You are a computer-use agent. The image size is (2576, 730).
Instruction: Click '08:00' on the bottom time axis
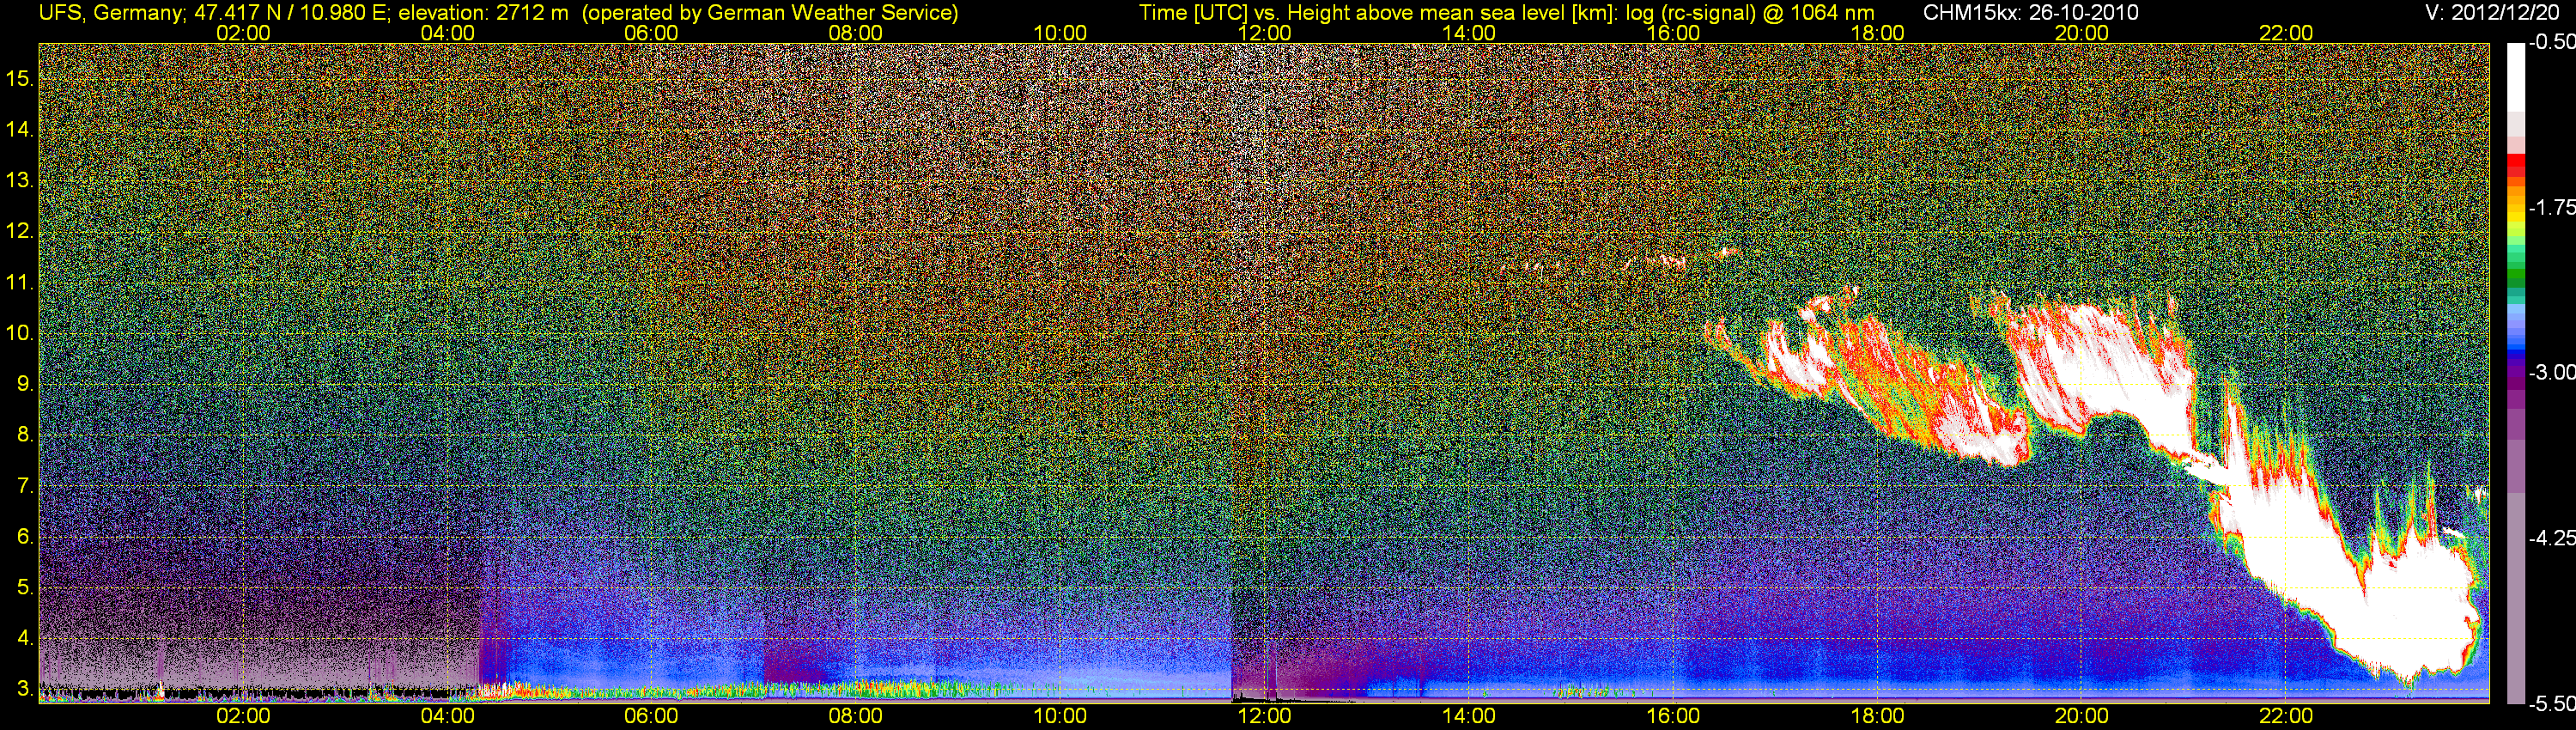[x=856, y=716]
